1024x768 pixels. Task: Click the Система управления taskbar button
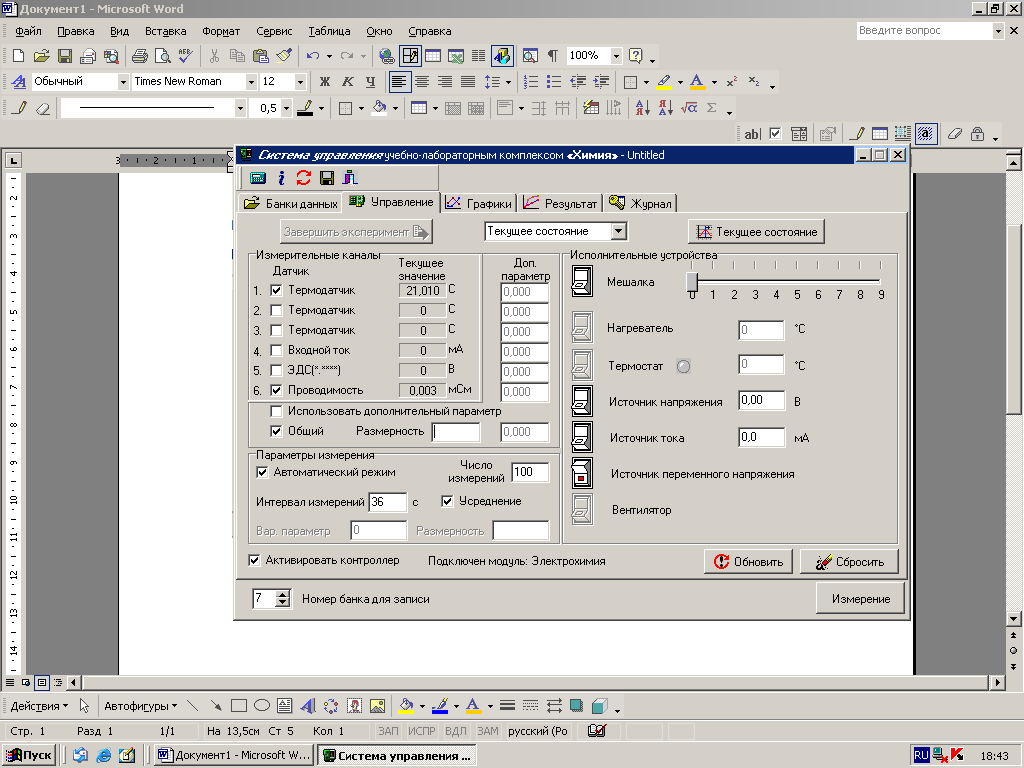pyautogui.click(x=396, y=756)
